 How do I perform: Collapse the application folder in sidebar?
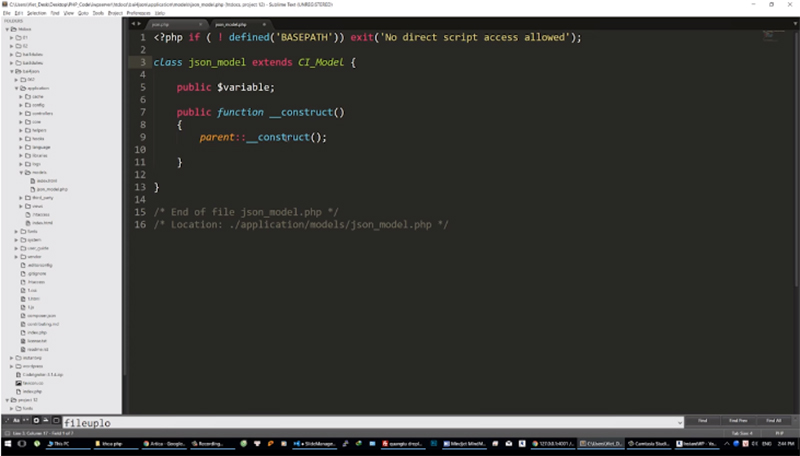pos(18,88)
